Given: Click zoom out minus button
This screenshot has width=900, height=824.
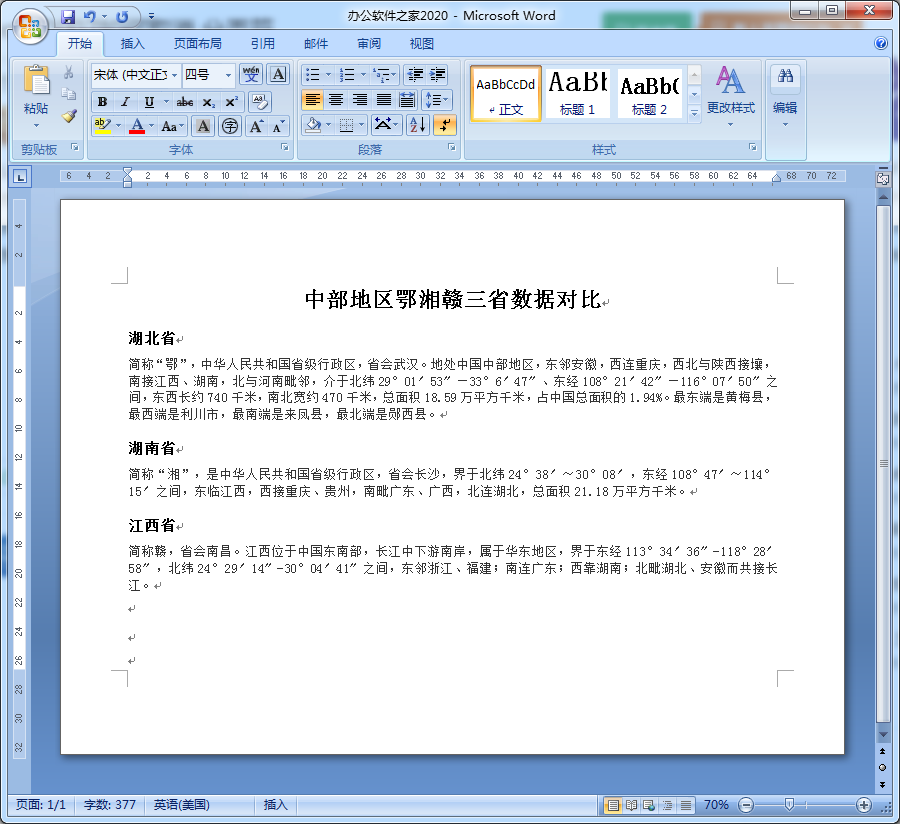Looking at the screenshot, I should [x=746, y=805].
